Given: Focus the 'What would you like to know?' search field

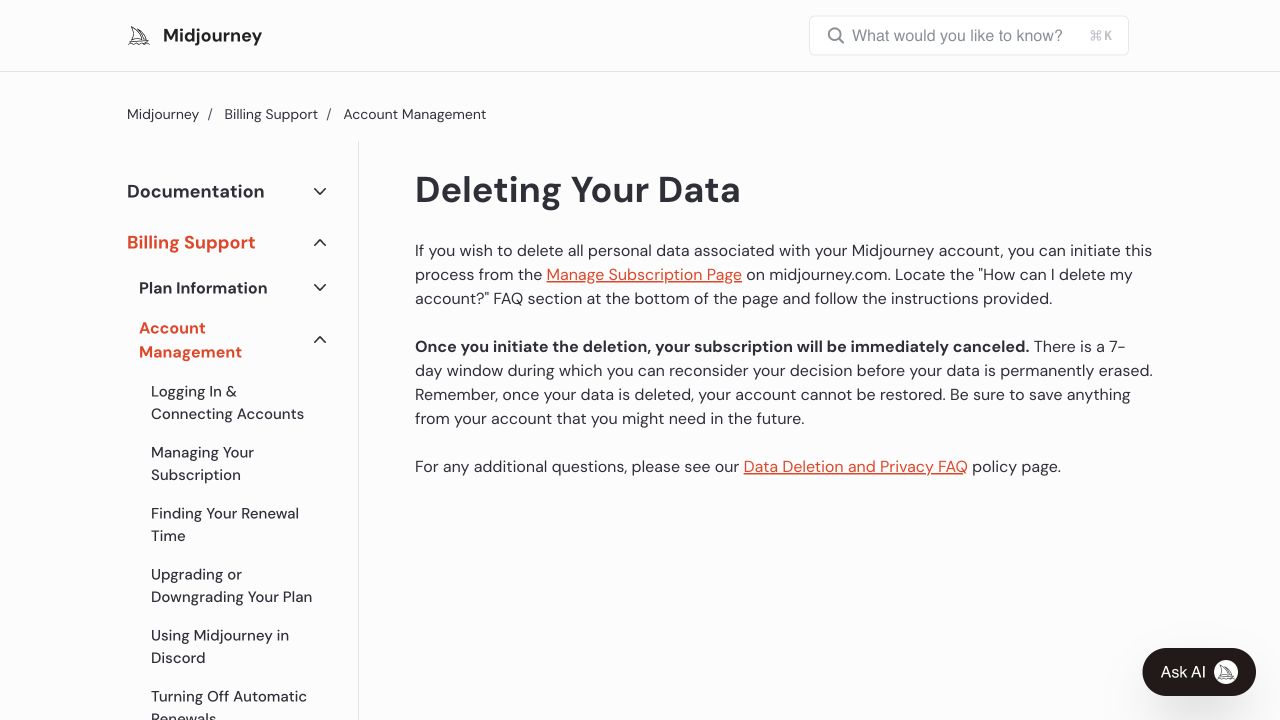Looking at the screenshot, I should point(969,36).
